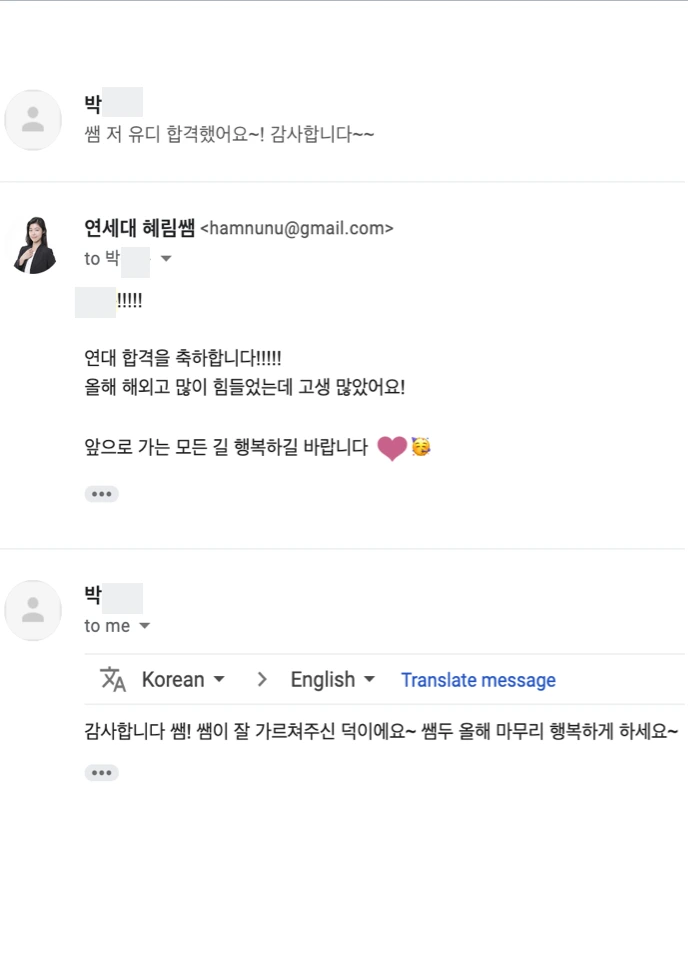Show trimmed content in 혜림쌤's message
The image size is (688, 964).
tap(101, 494)
